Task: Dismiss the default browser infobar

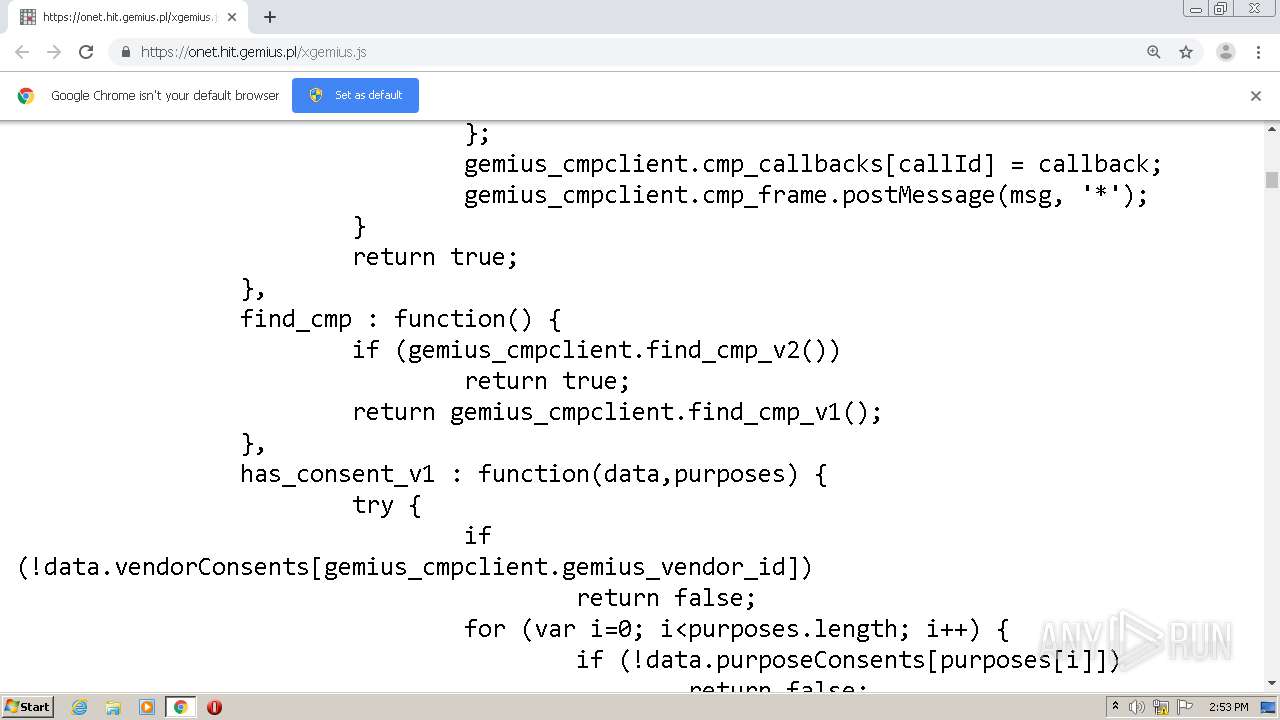Action: pyautogui.click(x=1256, y=96)
